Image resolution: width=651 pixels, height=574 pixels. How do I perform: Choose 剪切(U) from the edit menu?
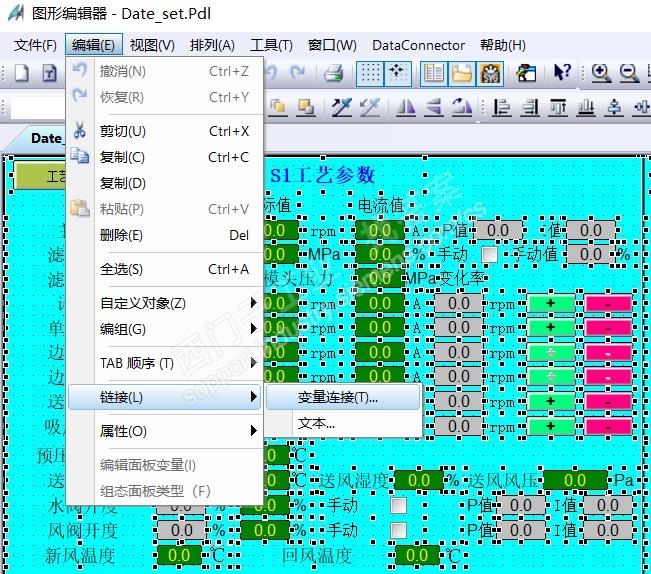tap(165, 132)
